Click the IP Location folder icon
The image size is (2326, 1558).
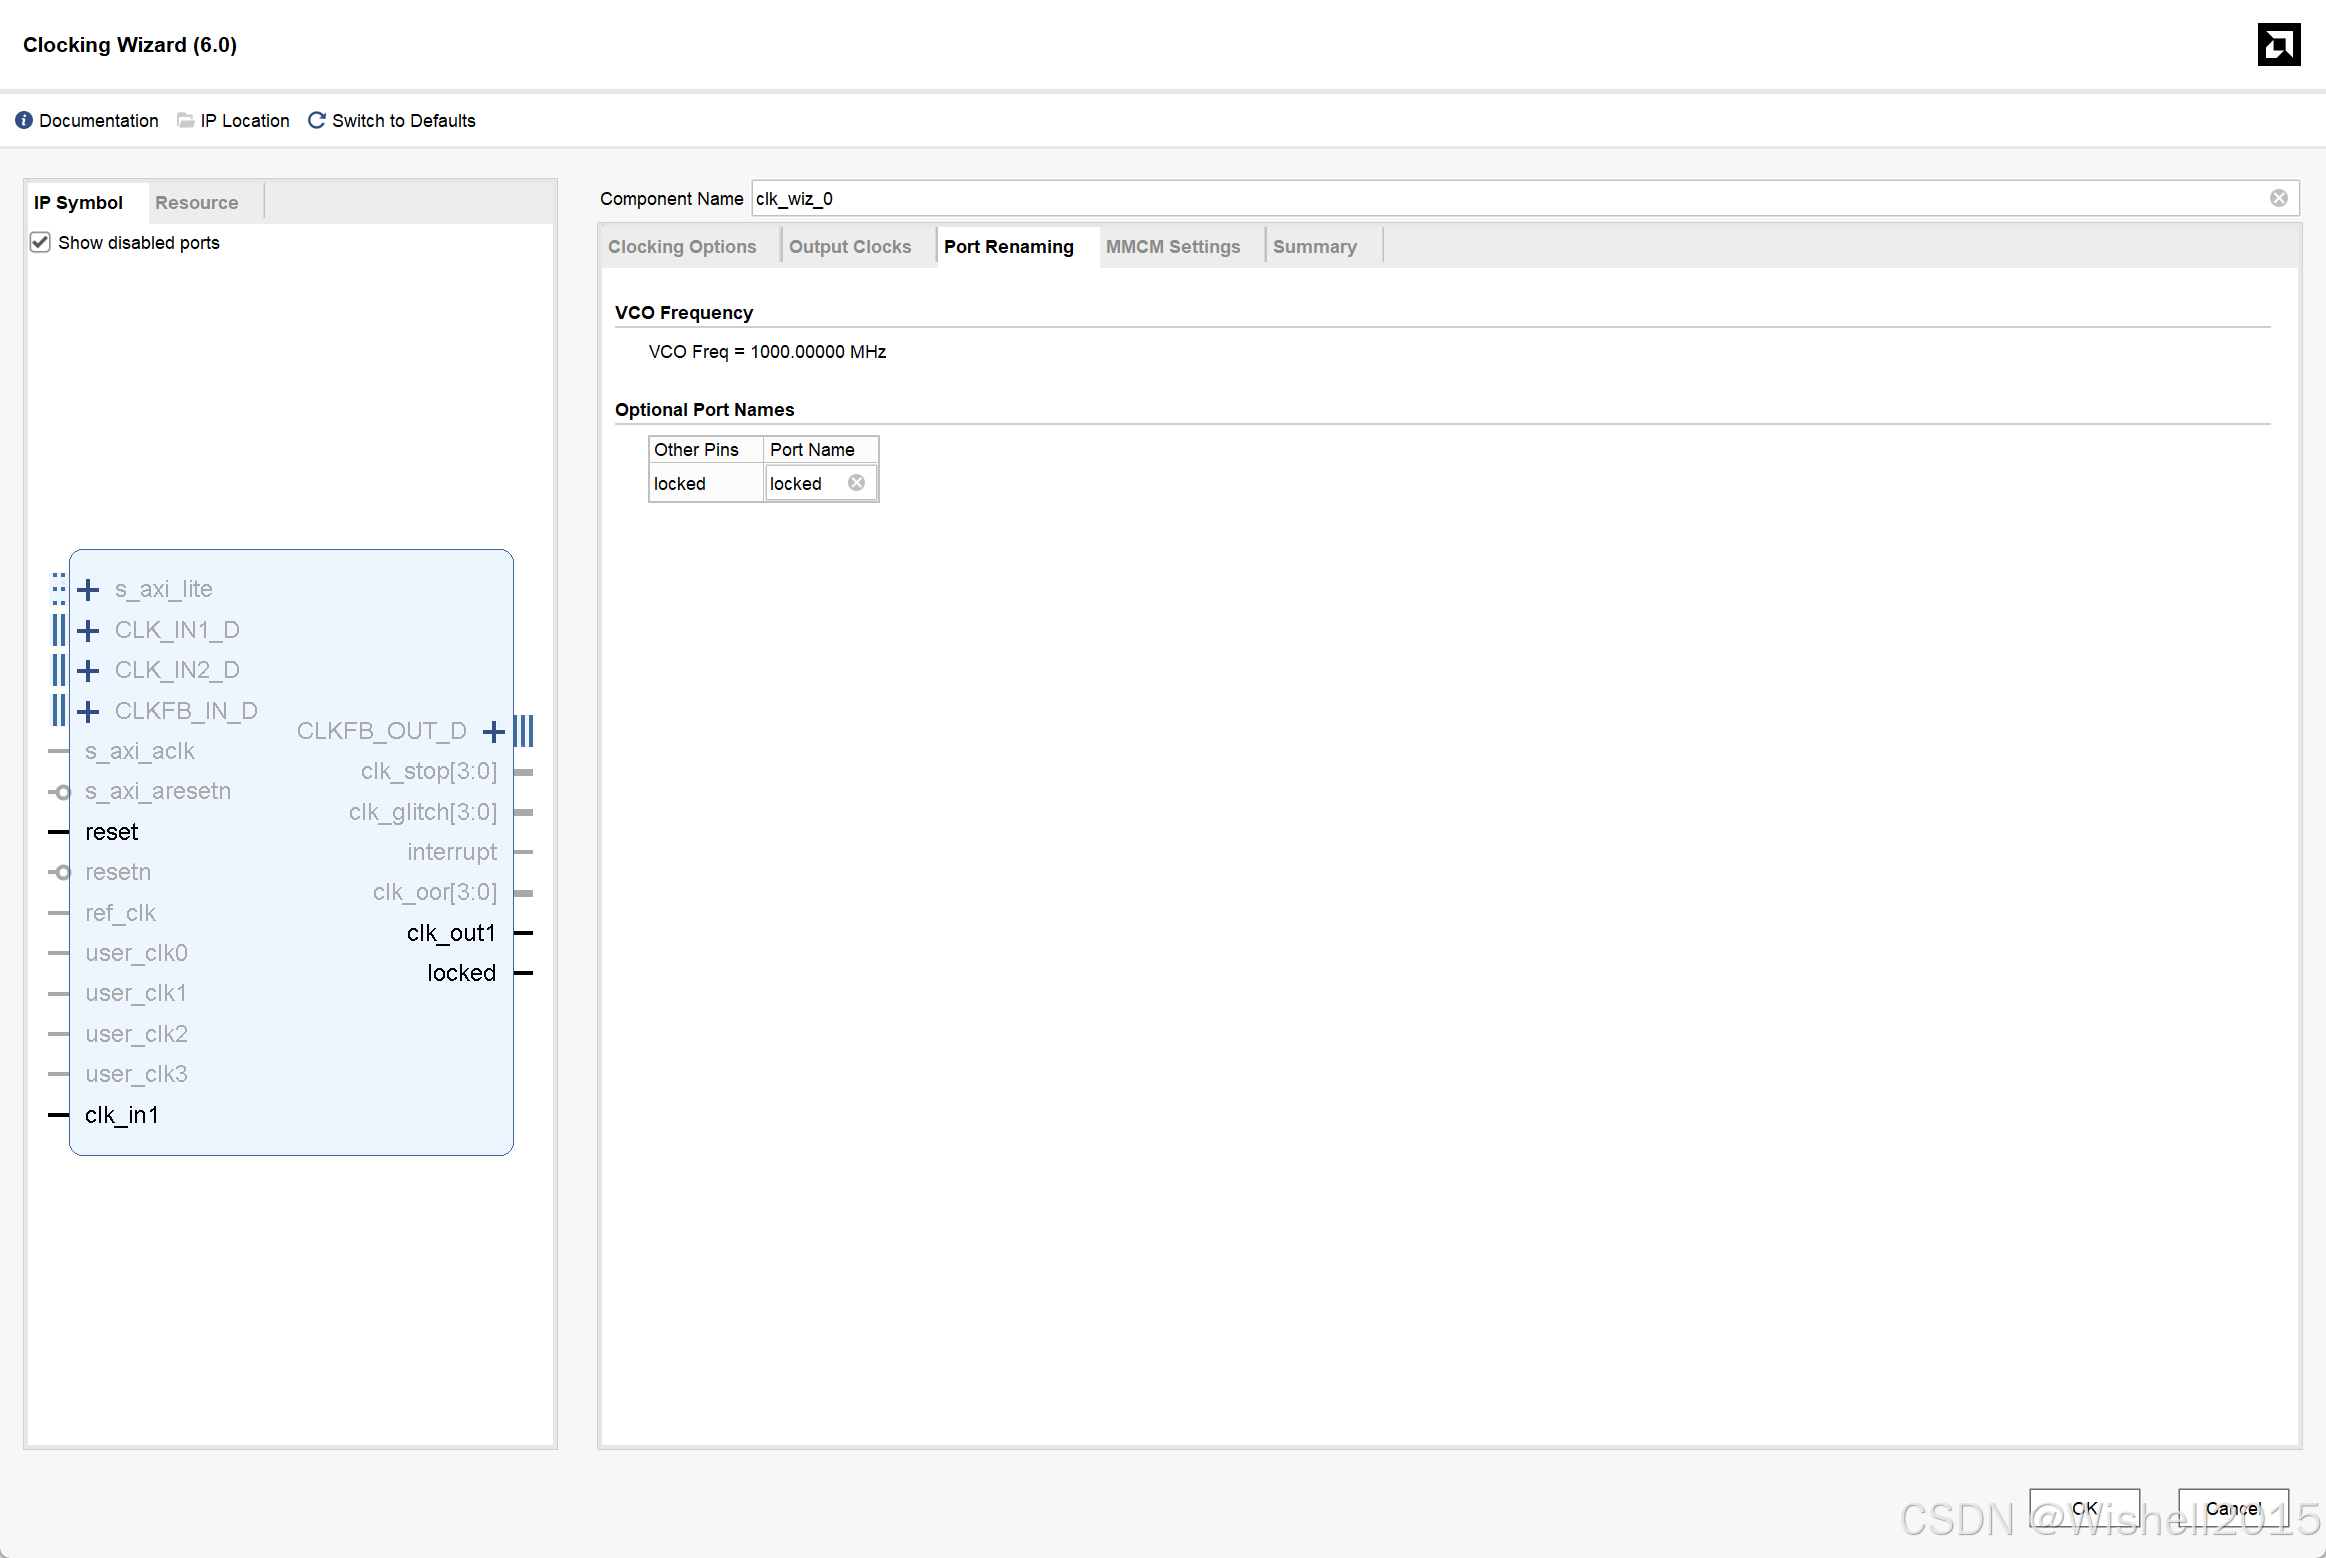(185, 120)
